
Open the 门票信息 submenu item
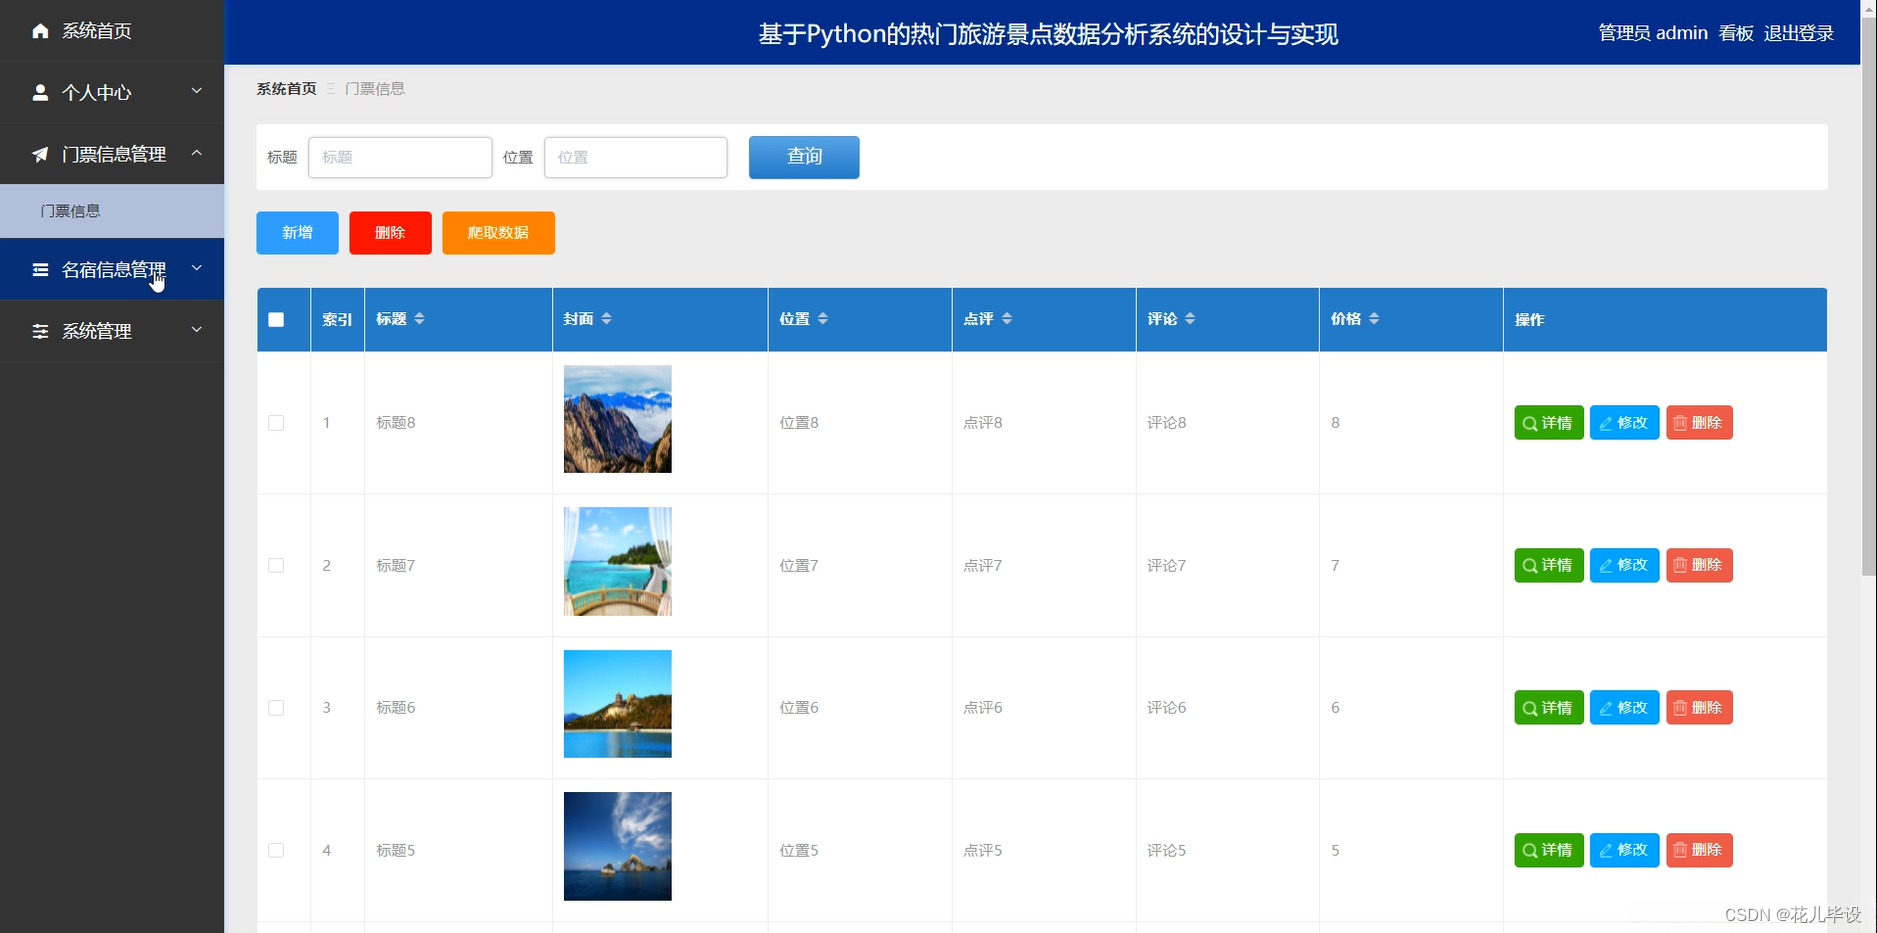coord(70,211)
